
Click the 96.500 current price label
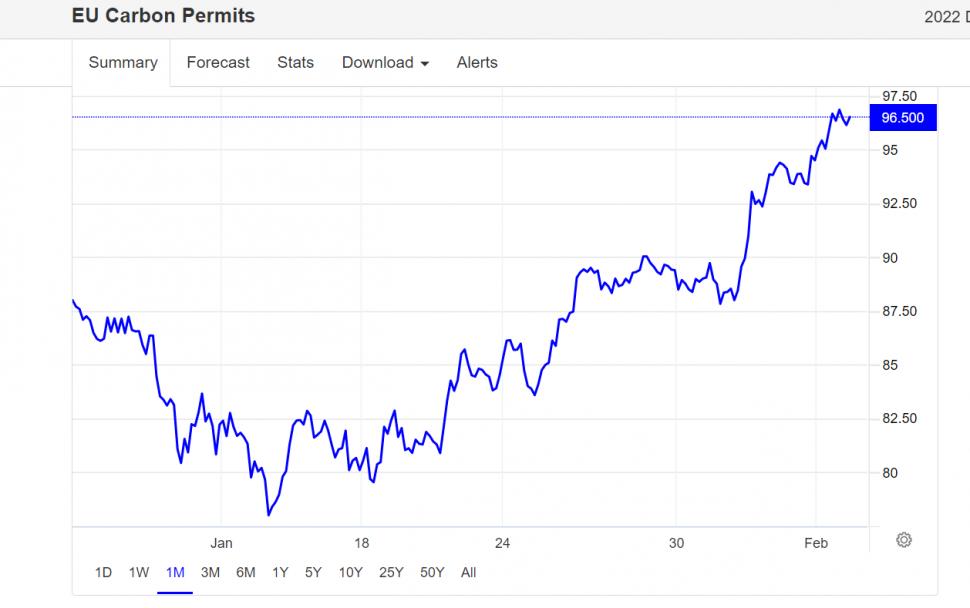[903, 118]
